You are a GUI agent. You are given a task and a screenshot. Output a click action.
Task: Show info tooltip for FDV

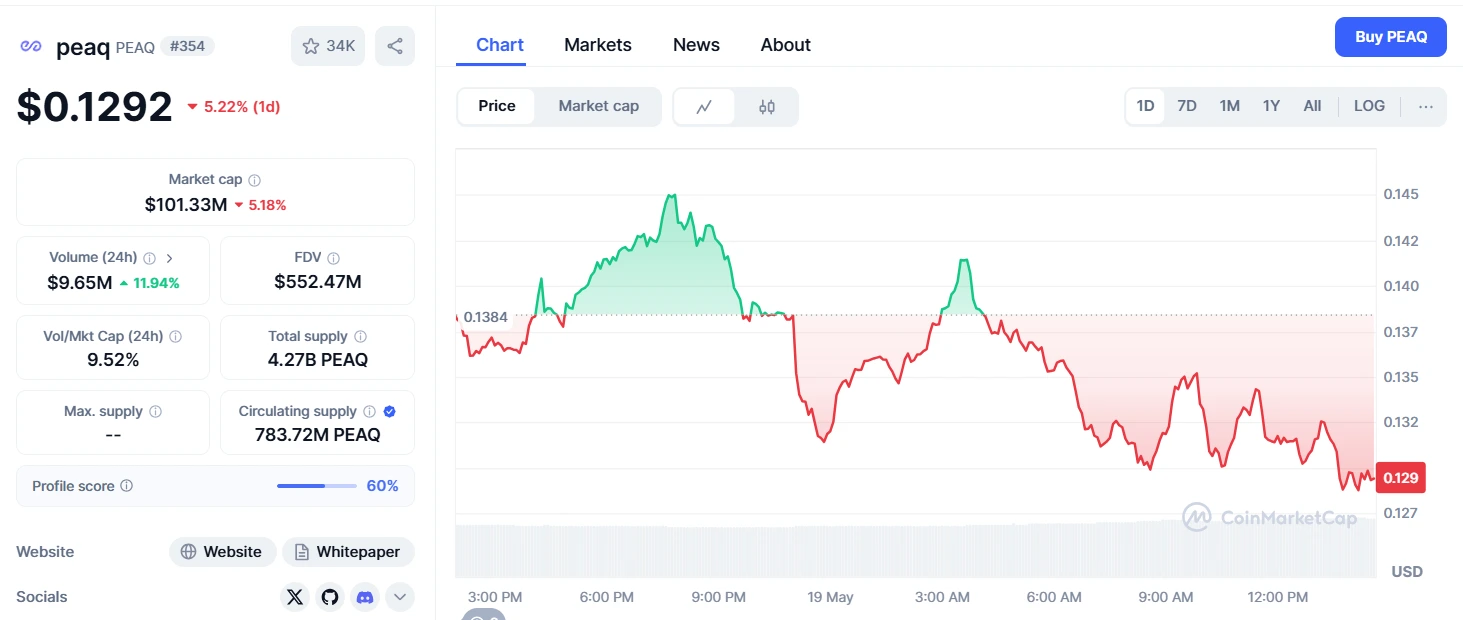point(333,258)
